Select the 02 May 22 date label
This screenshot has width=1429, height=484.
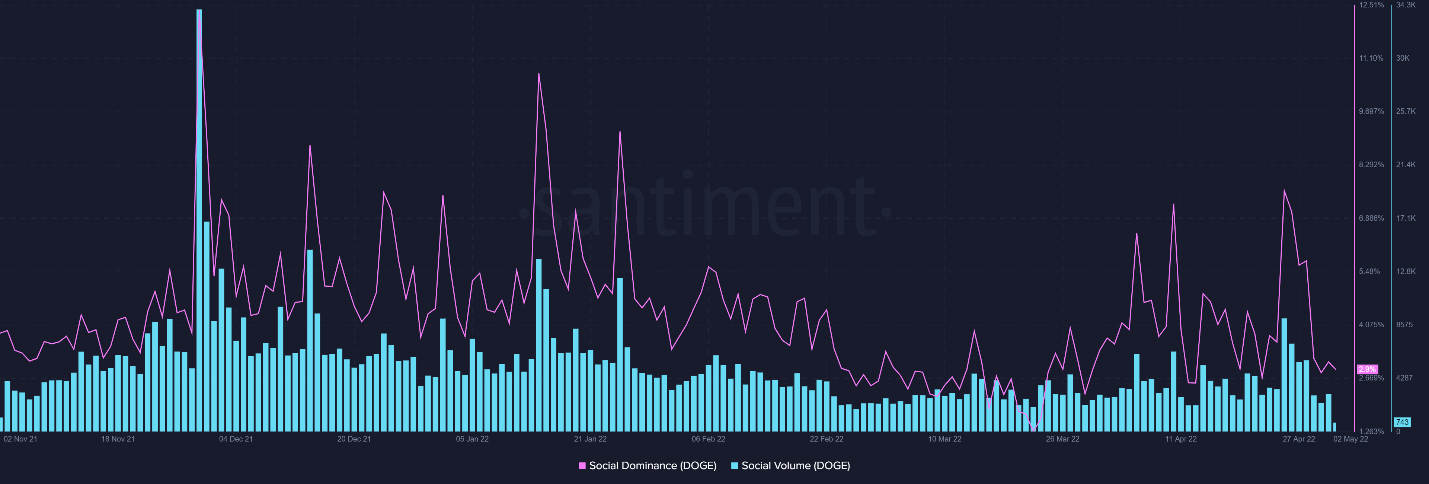(x=1350, y=438)
